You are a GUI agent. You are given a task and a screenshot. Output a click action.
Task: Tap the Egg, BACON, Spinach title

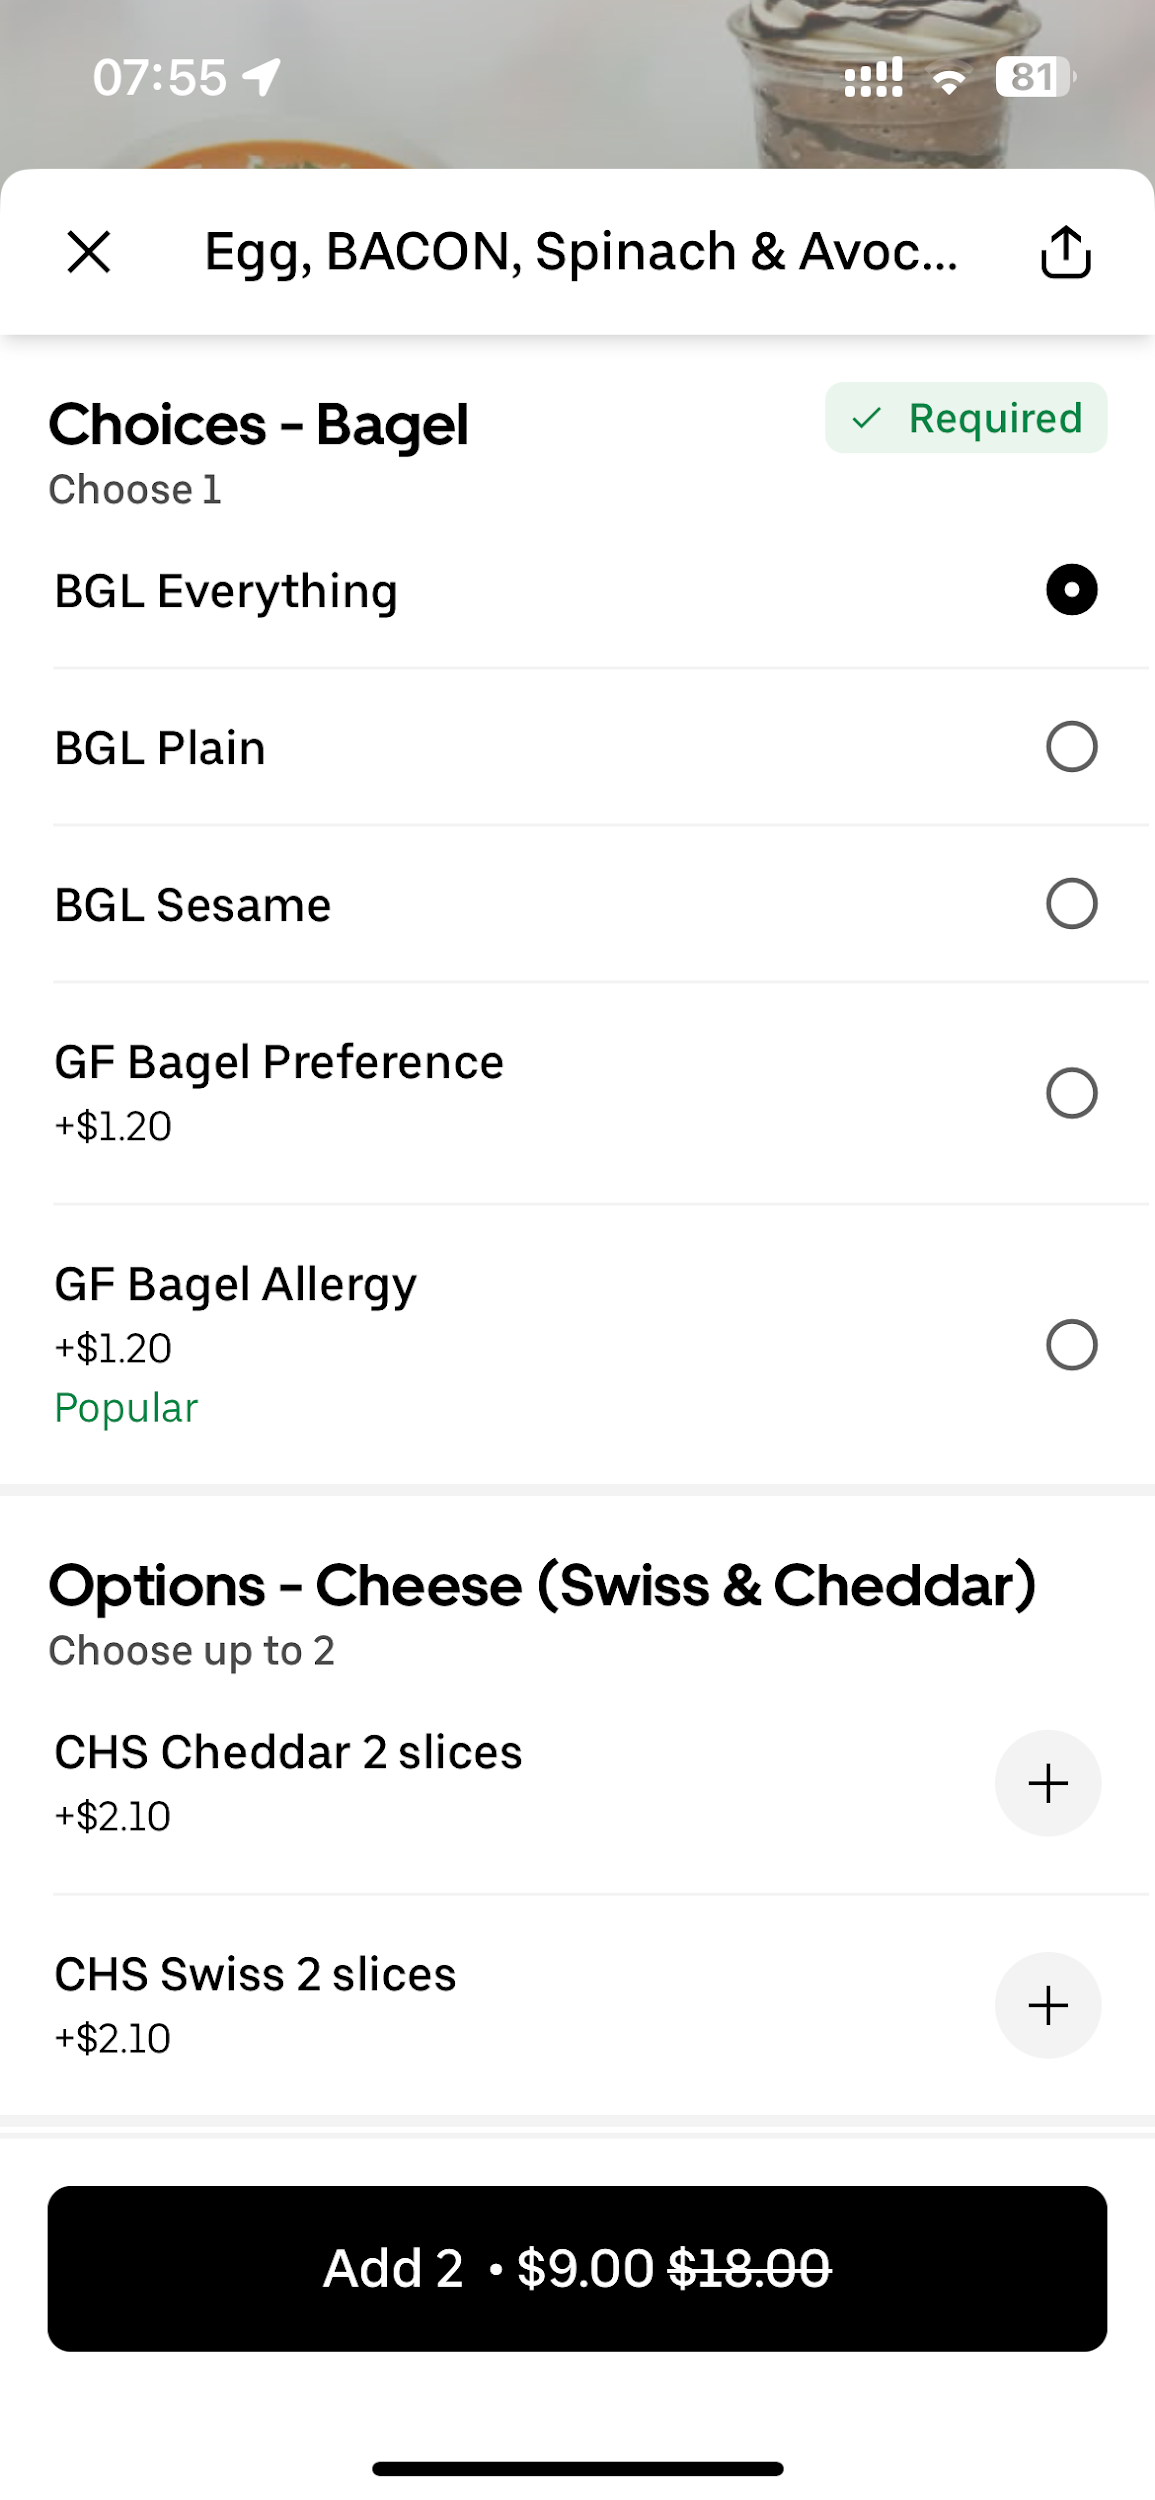pos(580,251)
